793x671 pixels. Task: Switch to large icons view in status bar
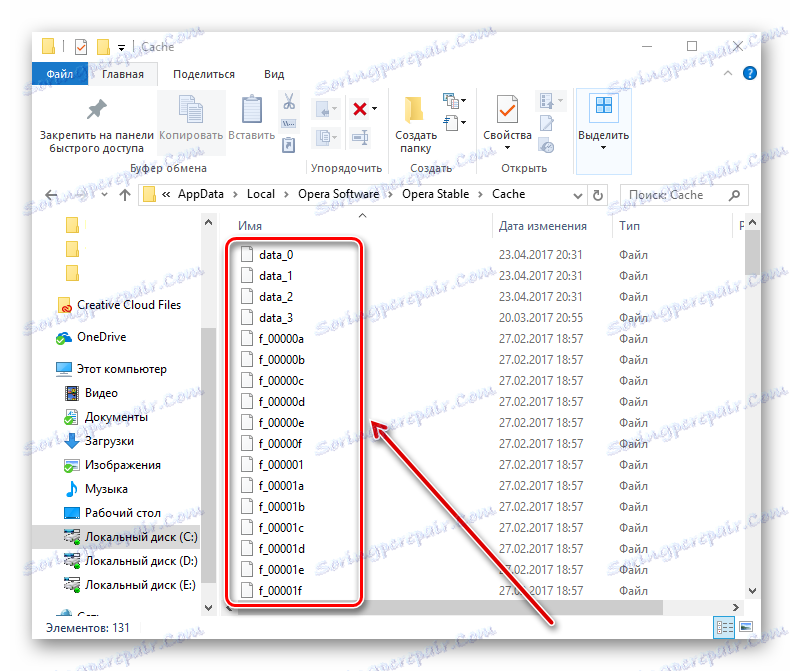point(746,627)
